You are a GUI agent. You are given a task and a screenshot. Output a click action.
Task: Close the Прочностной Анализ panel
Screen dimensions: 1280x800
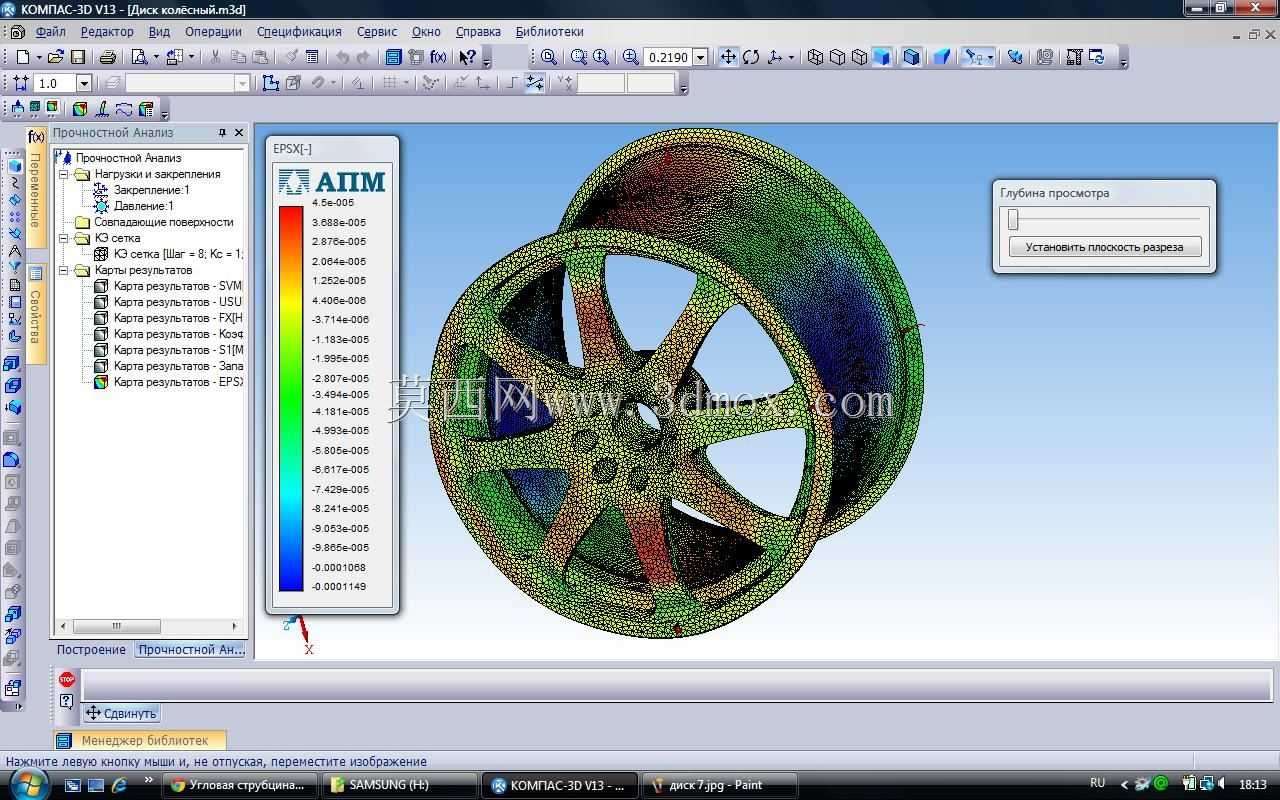coord(239,132)
